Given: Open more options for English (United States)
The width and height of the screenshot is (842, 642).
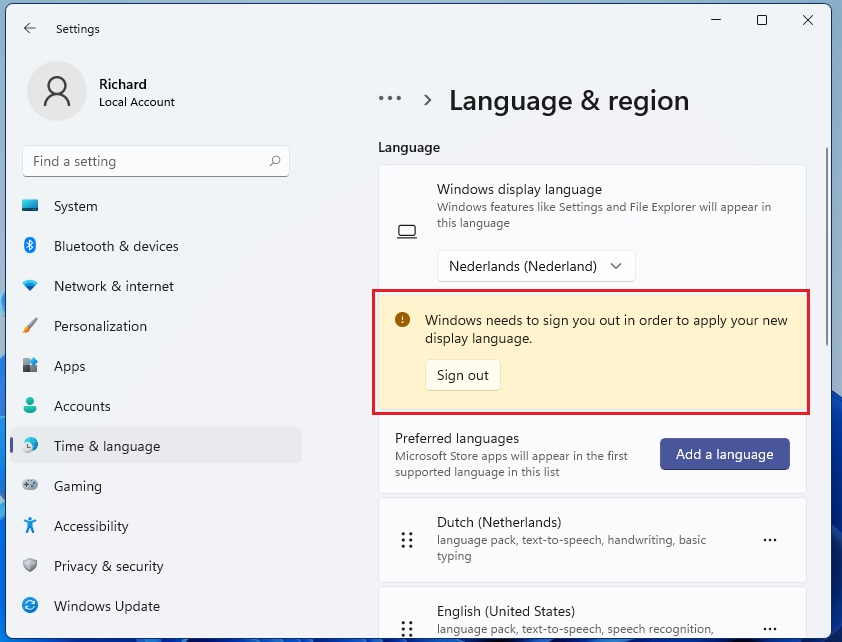Looking at the screenshot, I should (x=770, y=628).
